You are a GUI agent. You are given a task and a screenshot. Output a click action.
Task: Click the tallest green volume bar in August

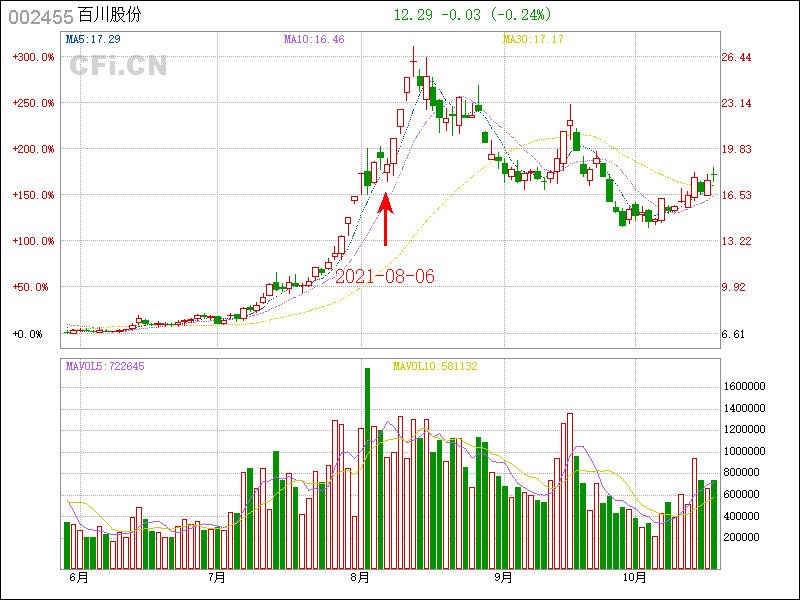[x=367, y=468]
